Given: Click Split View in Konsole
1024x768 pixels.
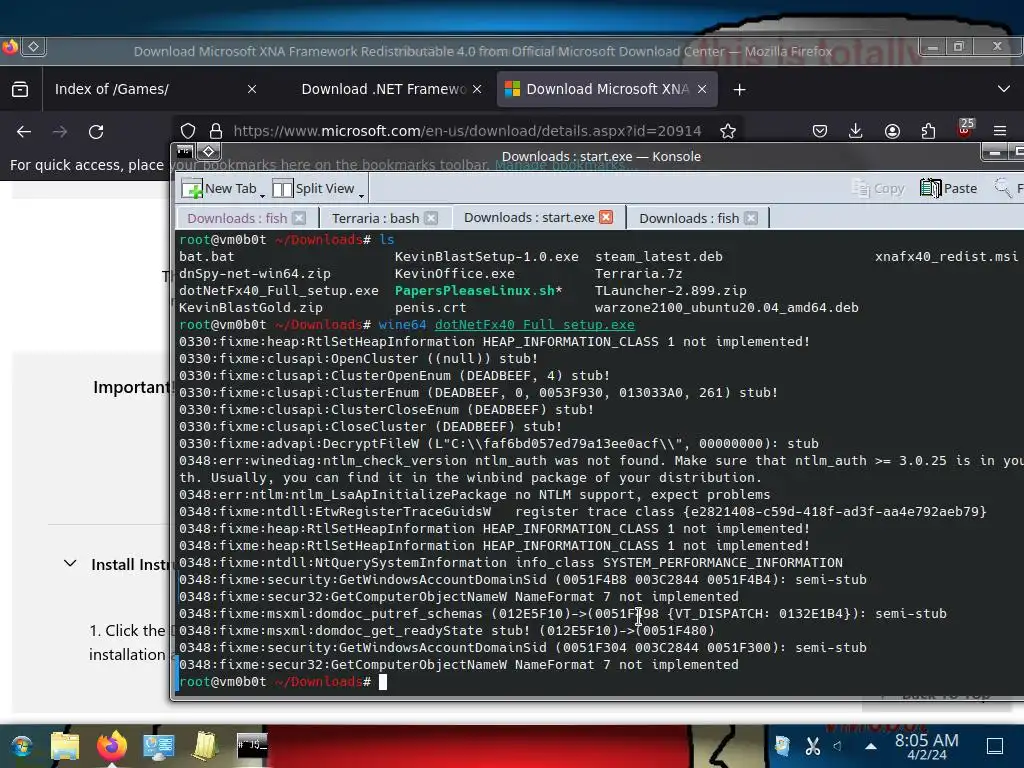Looking at the screenshot, I should pos(313,189).
